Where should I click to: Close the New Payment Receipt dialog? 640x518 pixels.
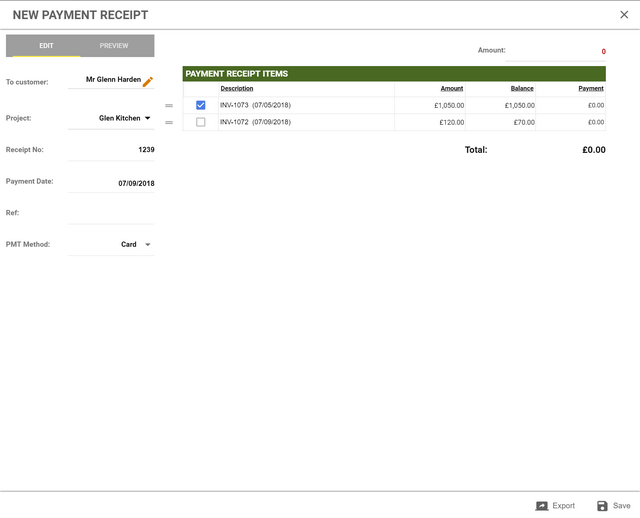coord(624,15)
